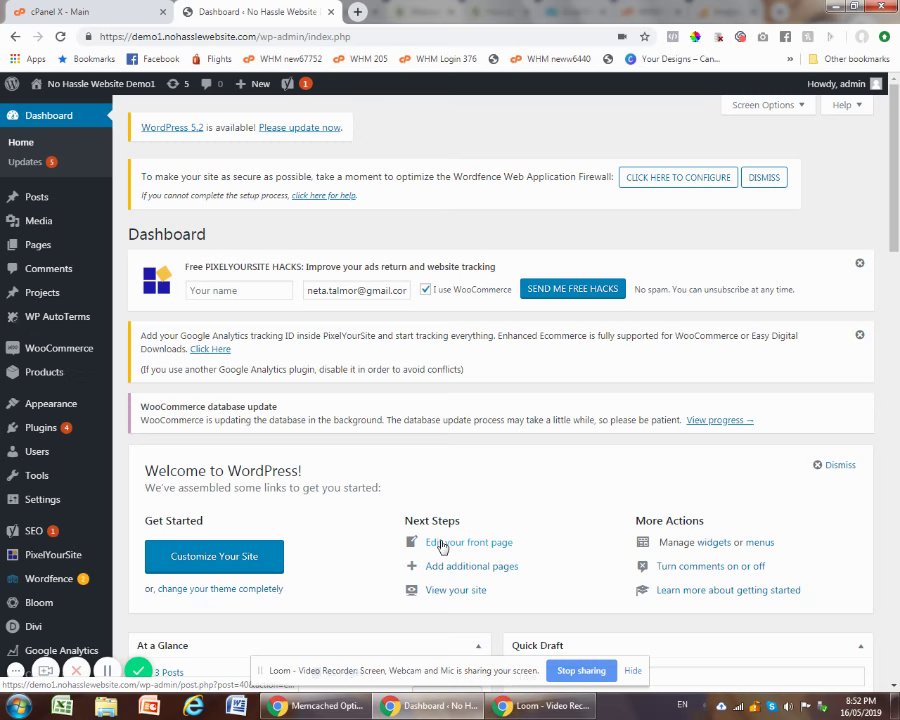Hide the Loom sharing bar
The height and width of the screenshot is (720, 900).
[x=633, y=671]
